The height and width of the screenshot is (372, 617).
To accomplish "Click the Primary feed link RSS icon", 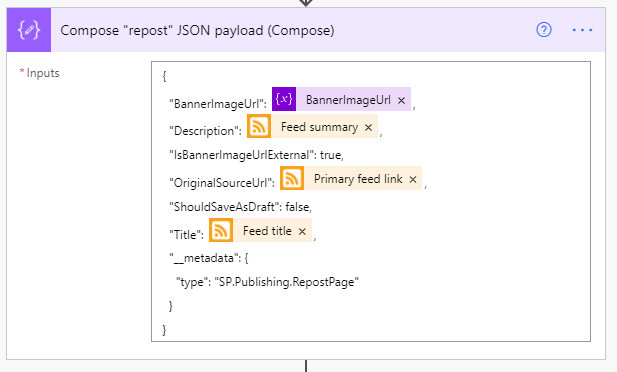I will (x=292, y=178).
